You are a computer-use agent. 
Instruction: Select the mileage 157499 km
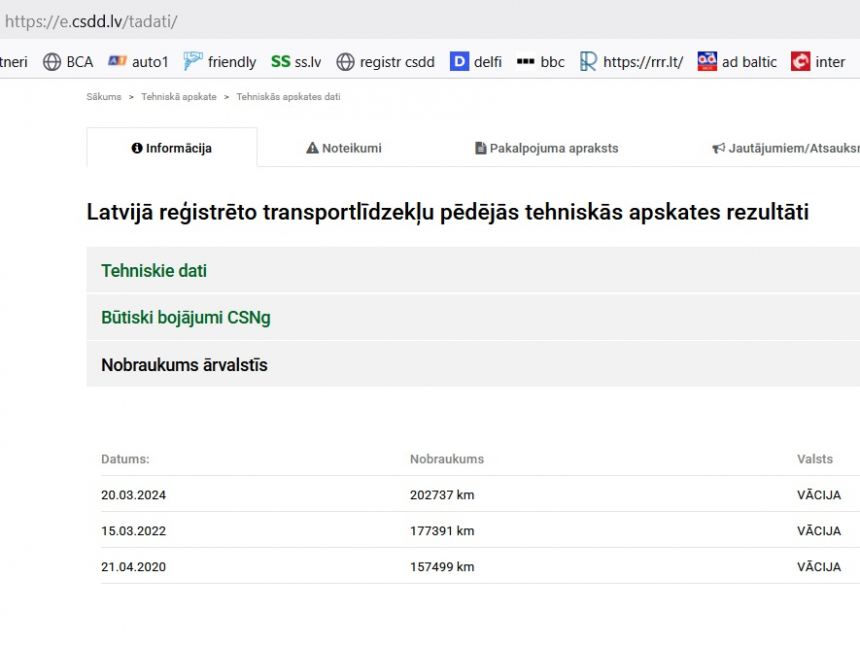pyautogui.click(x=442, y=566)
